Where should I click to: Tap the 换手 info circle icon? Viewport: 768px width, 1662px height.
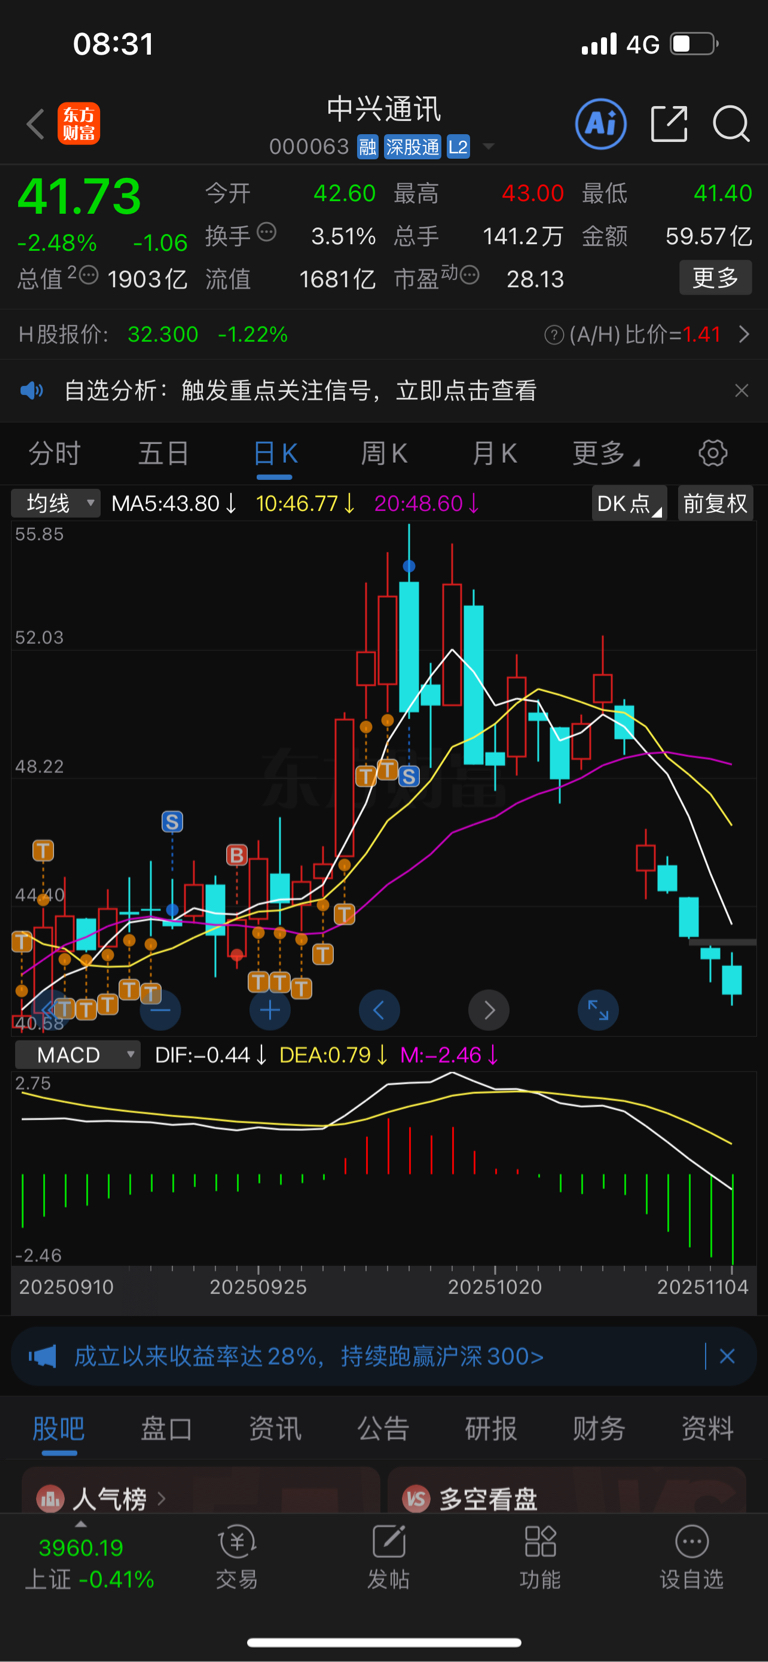(266, 232)
